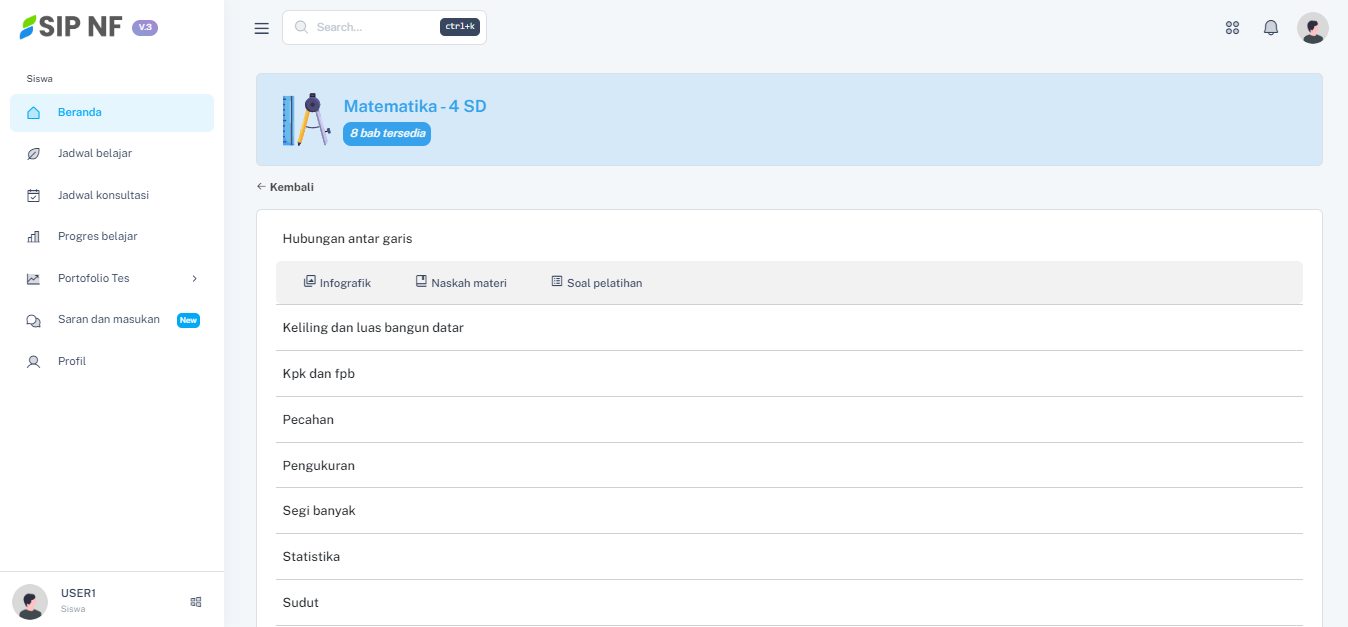The height and width of the screenshot is (627, 1348).
Task: Expand the Kpk dan fpb chapter
Action: (x=319, y=374)
